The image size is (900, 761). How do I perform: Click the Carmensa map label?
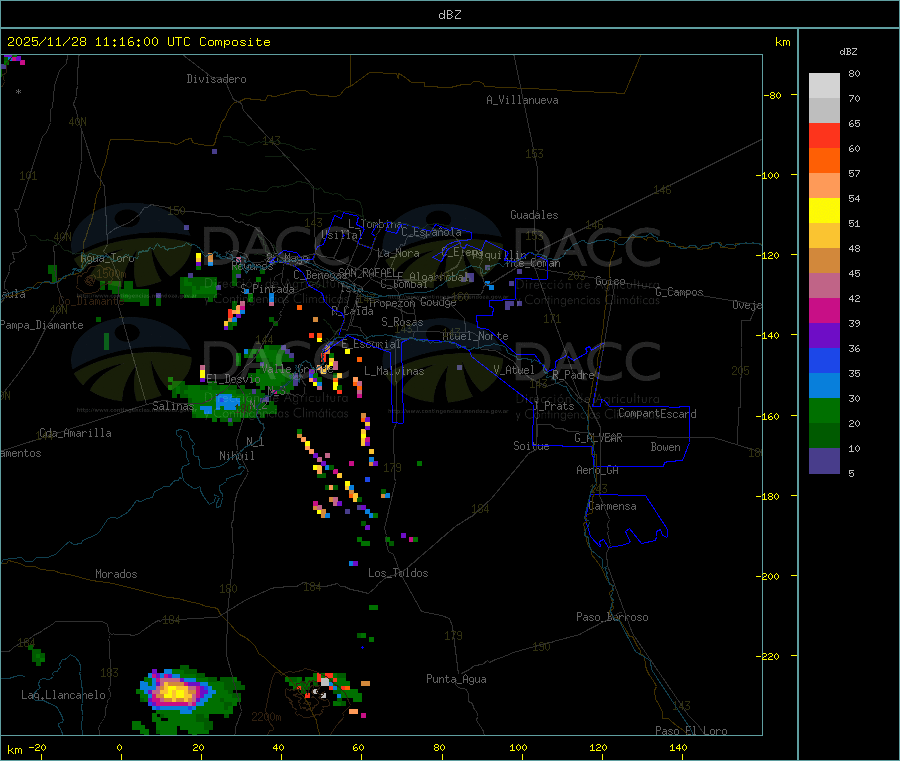click(x=612, y=506)
